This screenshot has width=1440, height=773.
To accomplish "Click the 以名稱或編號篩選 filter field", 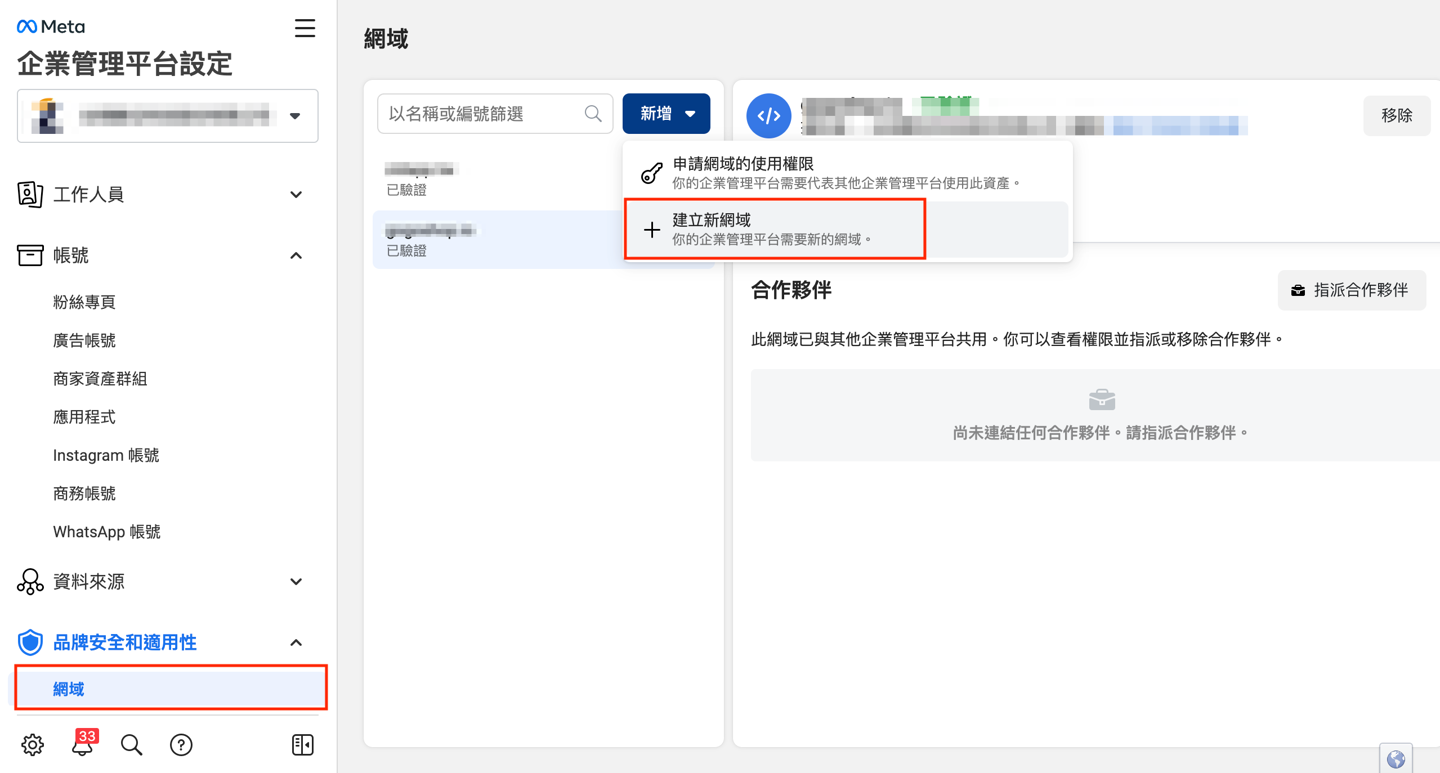I will coord(495,114).
